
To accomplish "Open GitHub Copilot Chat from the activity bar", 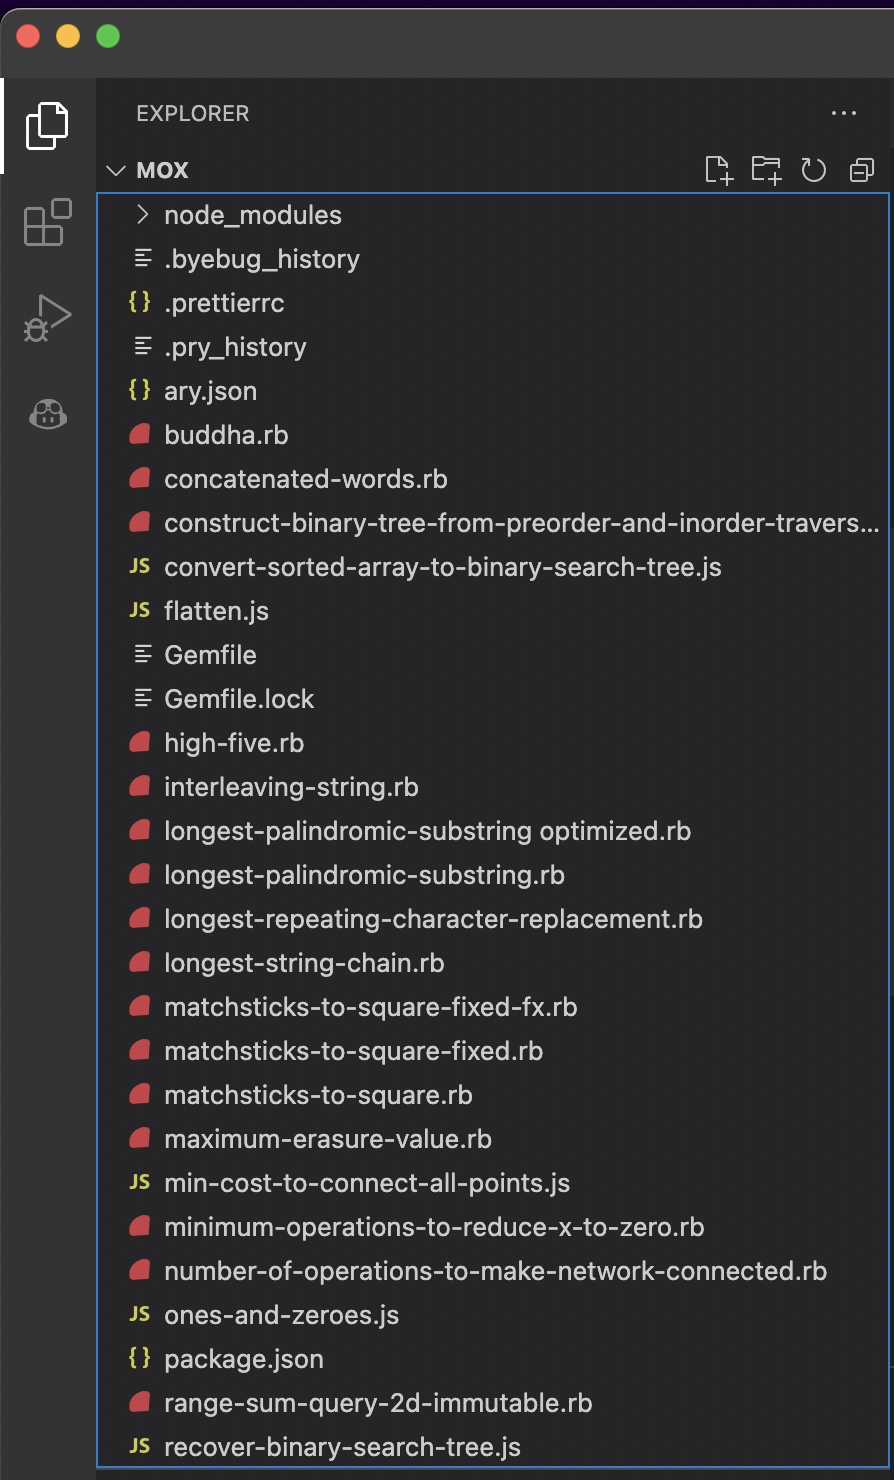I will coord(45,414).
